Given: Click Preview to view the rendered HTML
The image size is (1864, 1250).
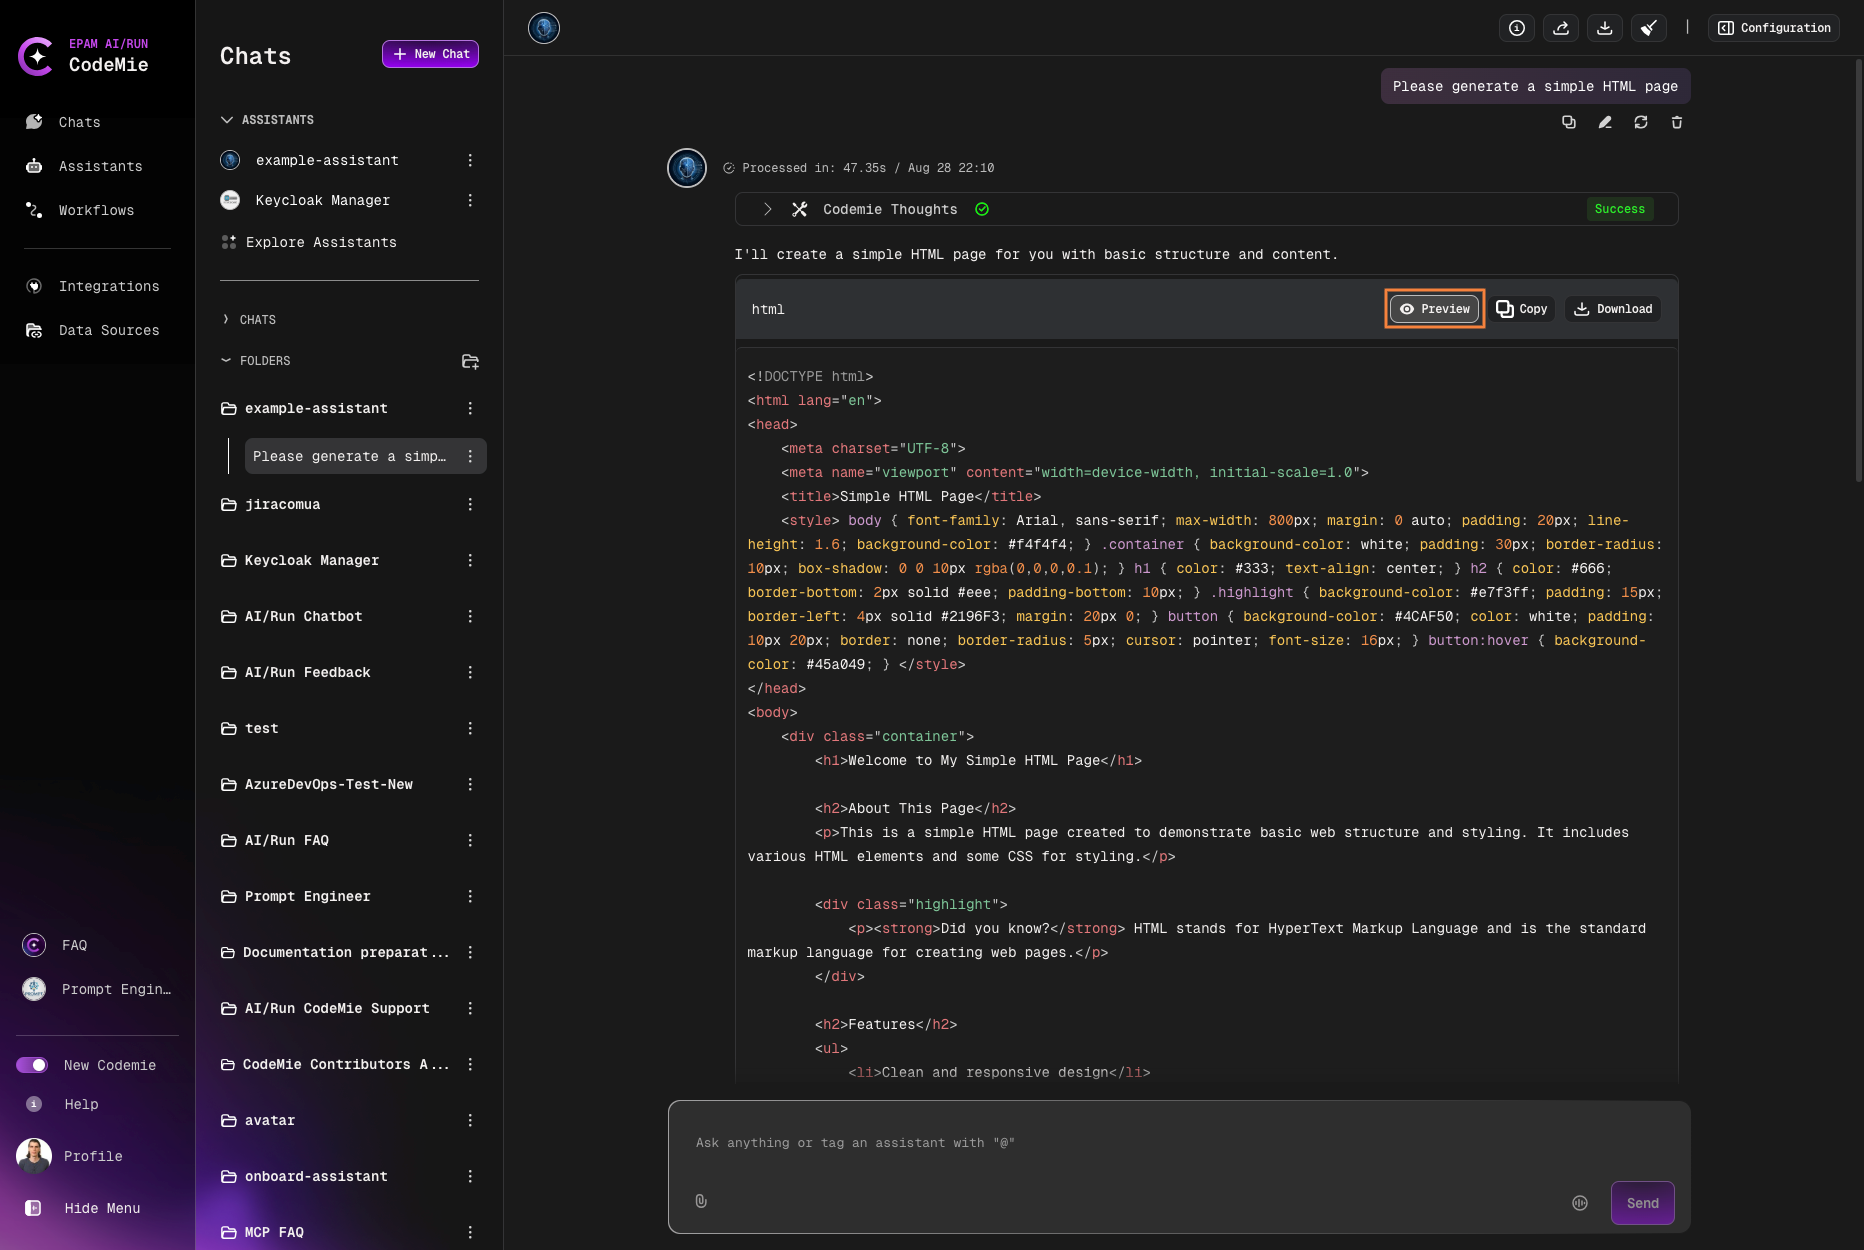Looking at the screenshot, I should pos(1435,309).
